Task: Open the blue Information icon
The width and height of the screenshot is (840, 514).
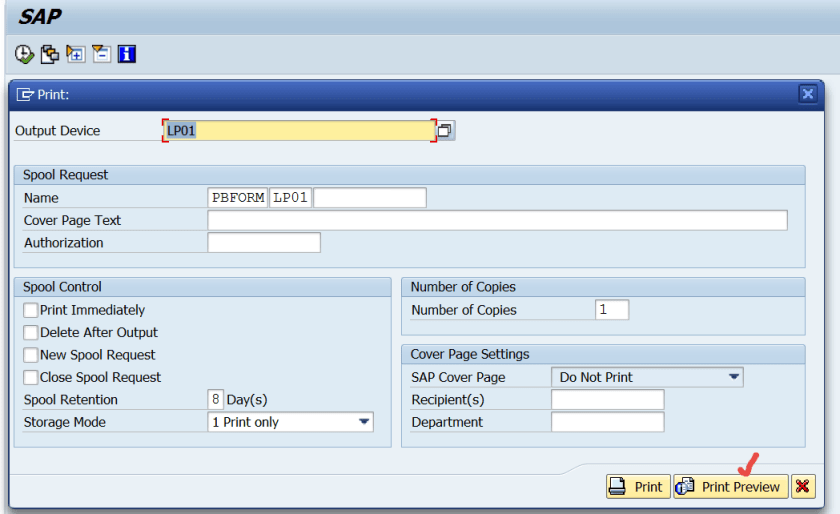Action: pyautogui.click(x=127, y=54)
